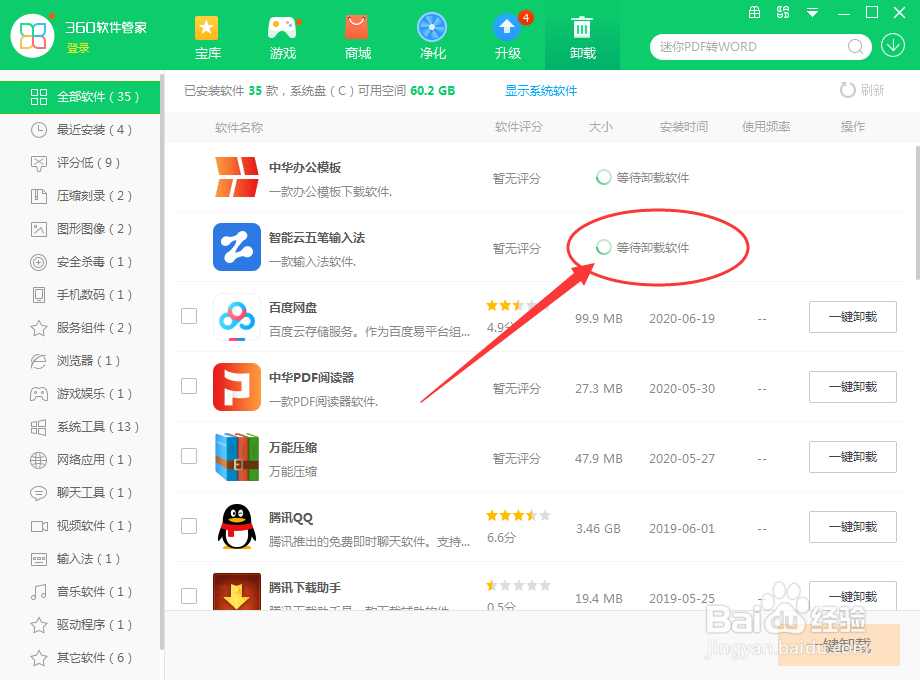
Task: Sort by 大小 column header
Action: click(x=601, y=127)
